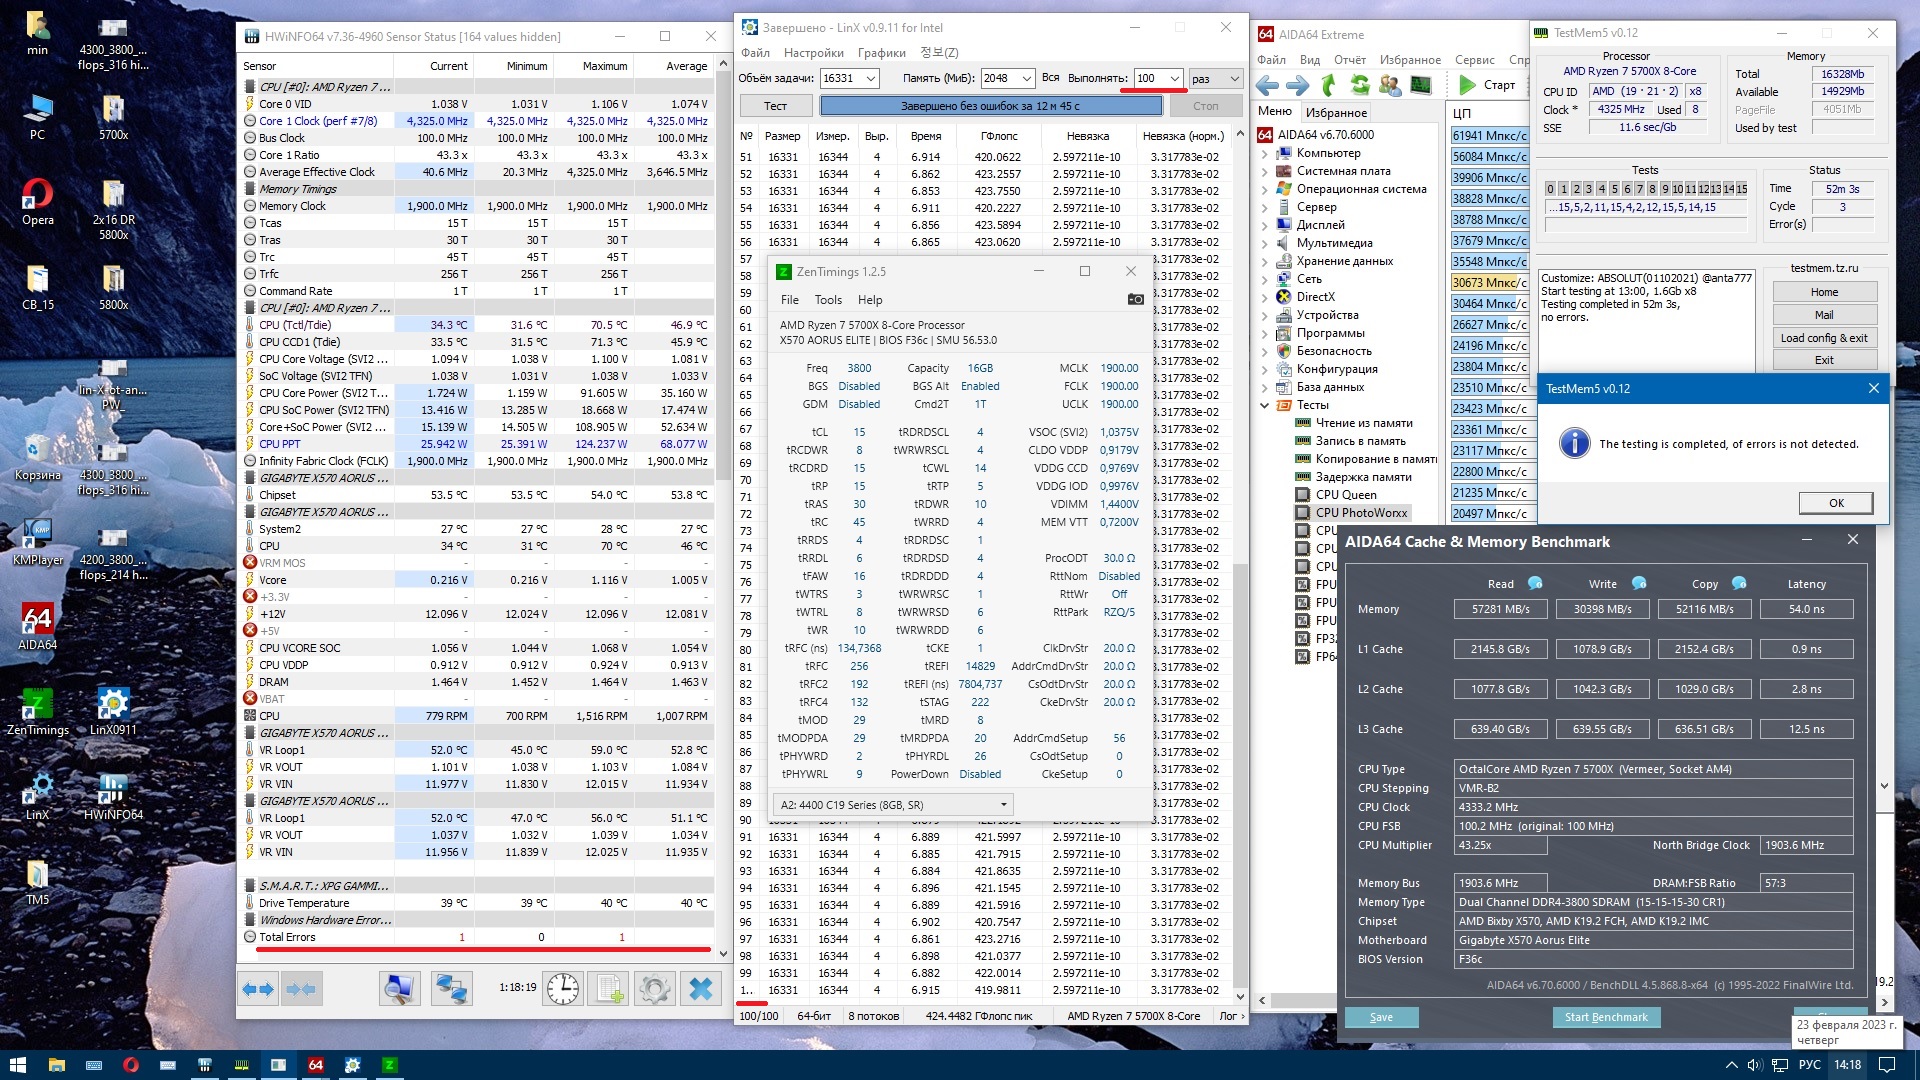The height and width of the screenshot is (1080, 1920).
Task: Click LinX completed progress bar
Action: click(x=990, y=106)
